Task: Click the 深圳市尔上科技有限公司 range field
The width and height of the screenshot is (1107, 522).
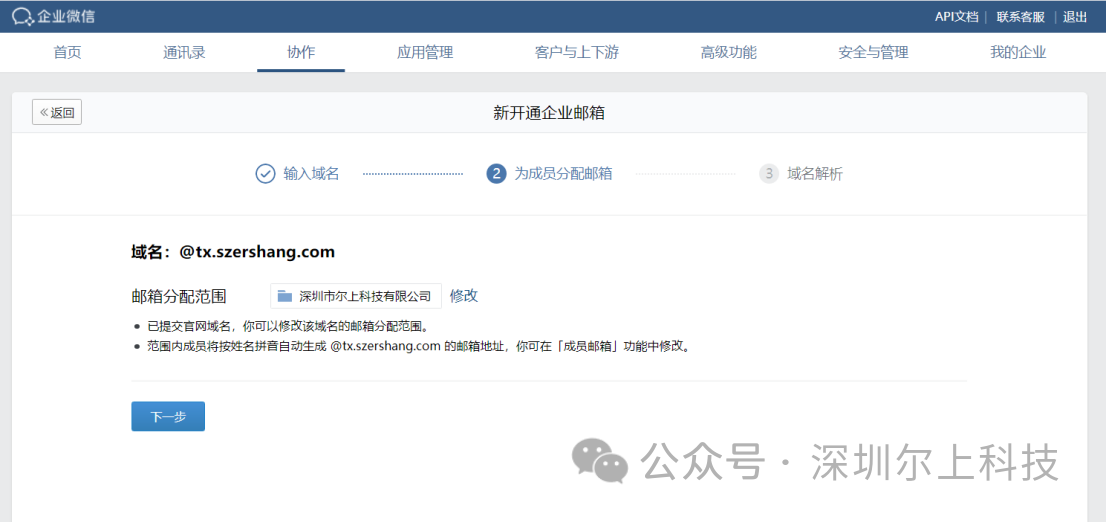Action: pos(365,296)
